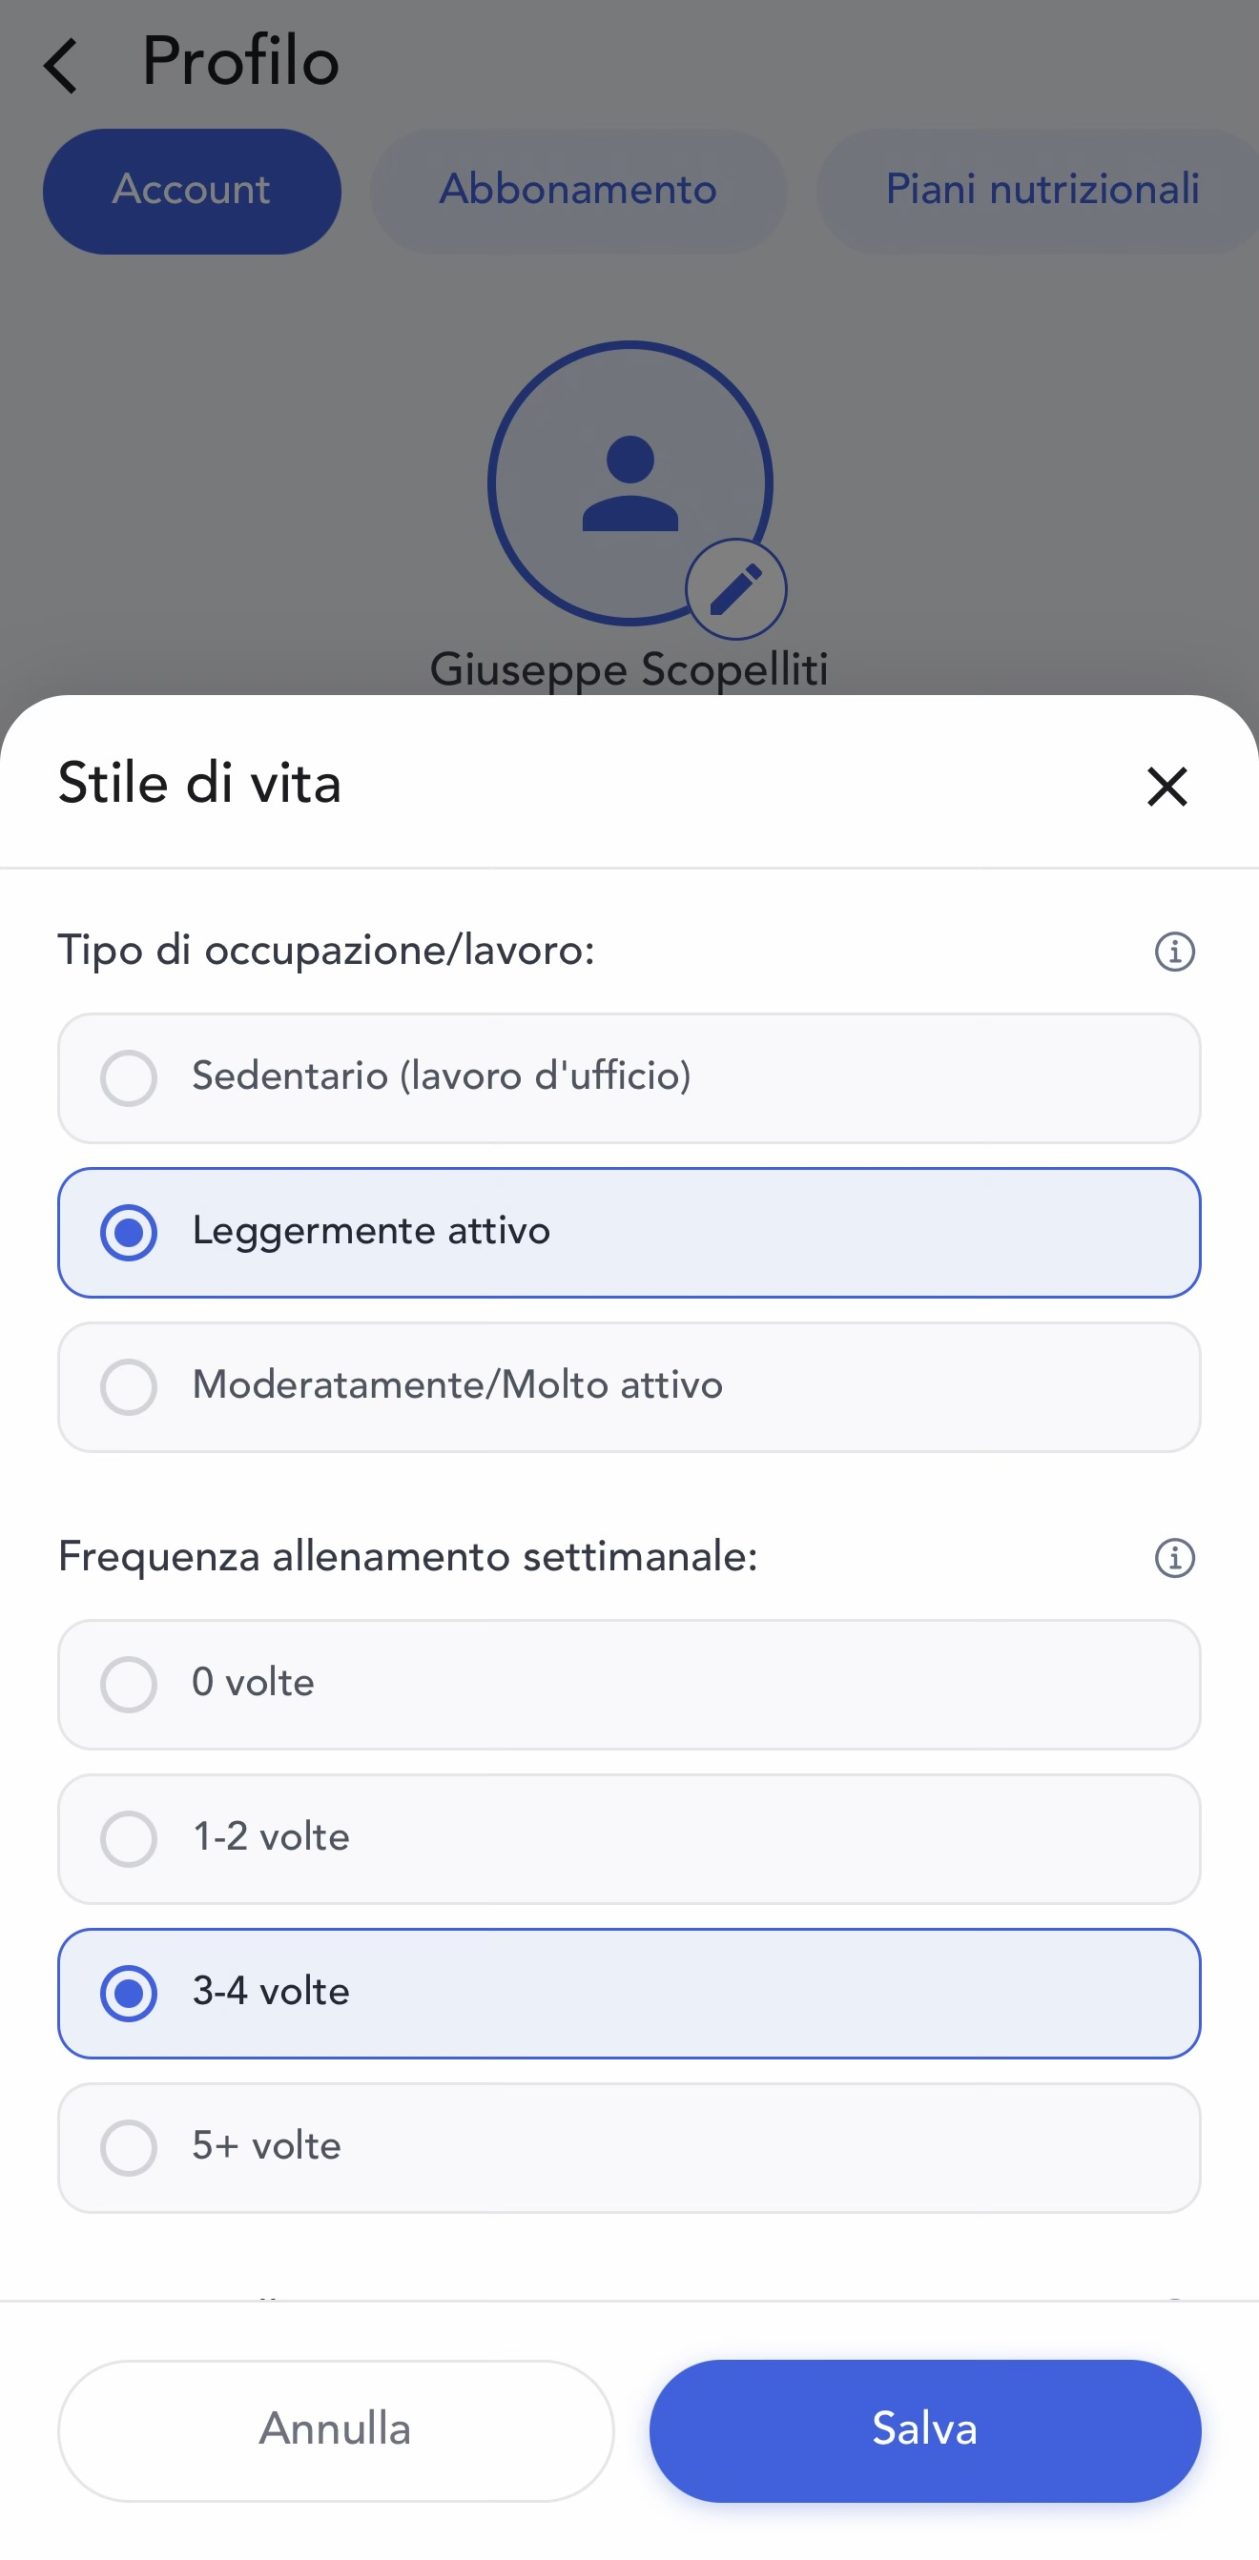Tap the Stile di vita sheet title
1259x2560 pixels.
coord(200,783)
